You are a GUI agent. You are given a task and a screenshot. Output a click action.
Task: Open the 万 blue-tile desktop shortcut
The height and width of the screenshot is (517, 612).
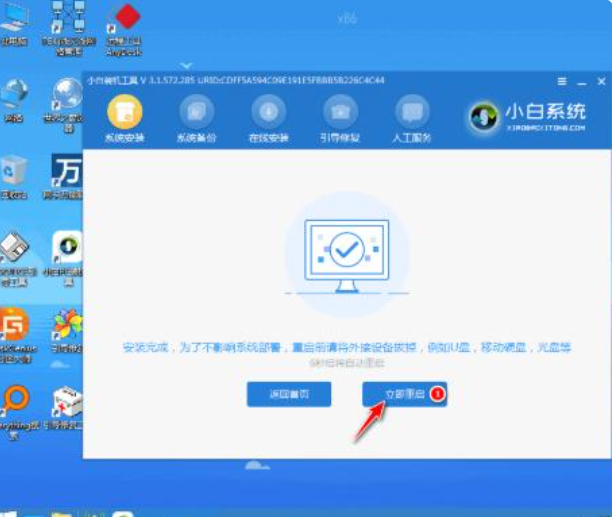pos(67,172)
